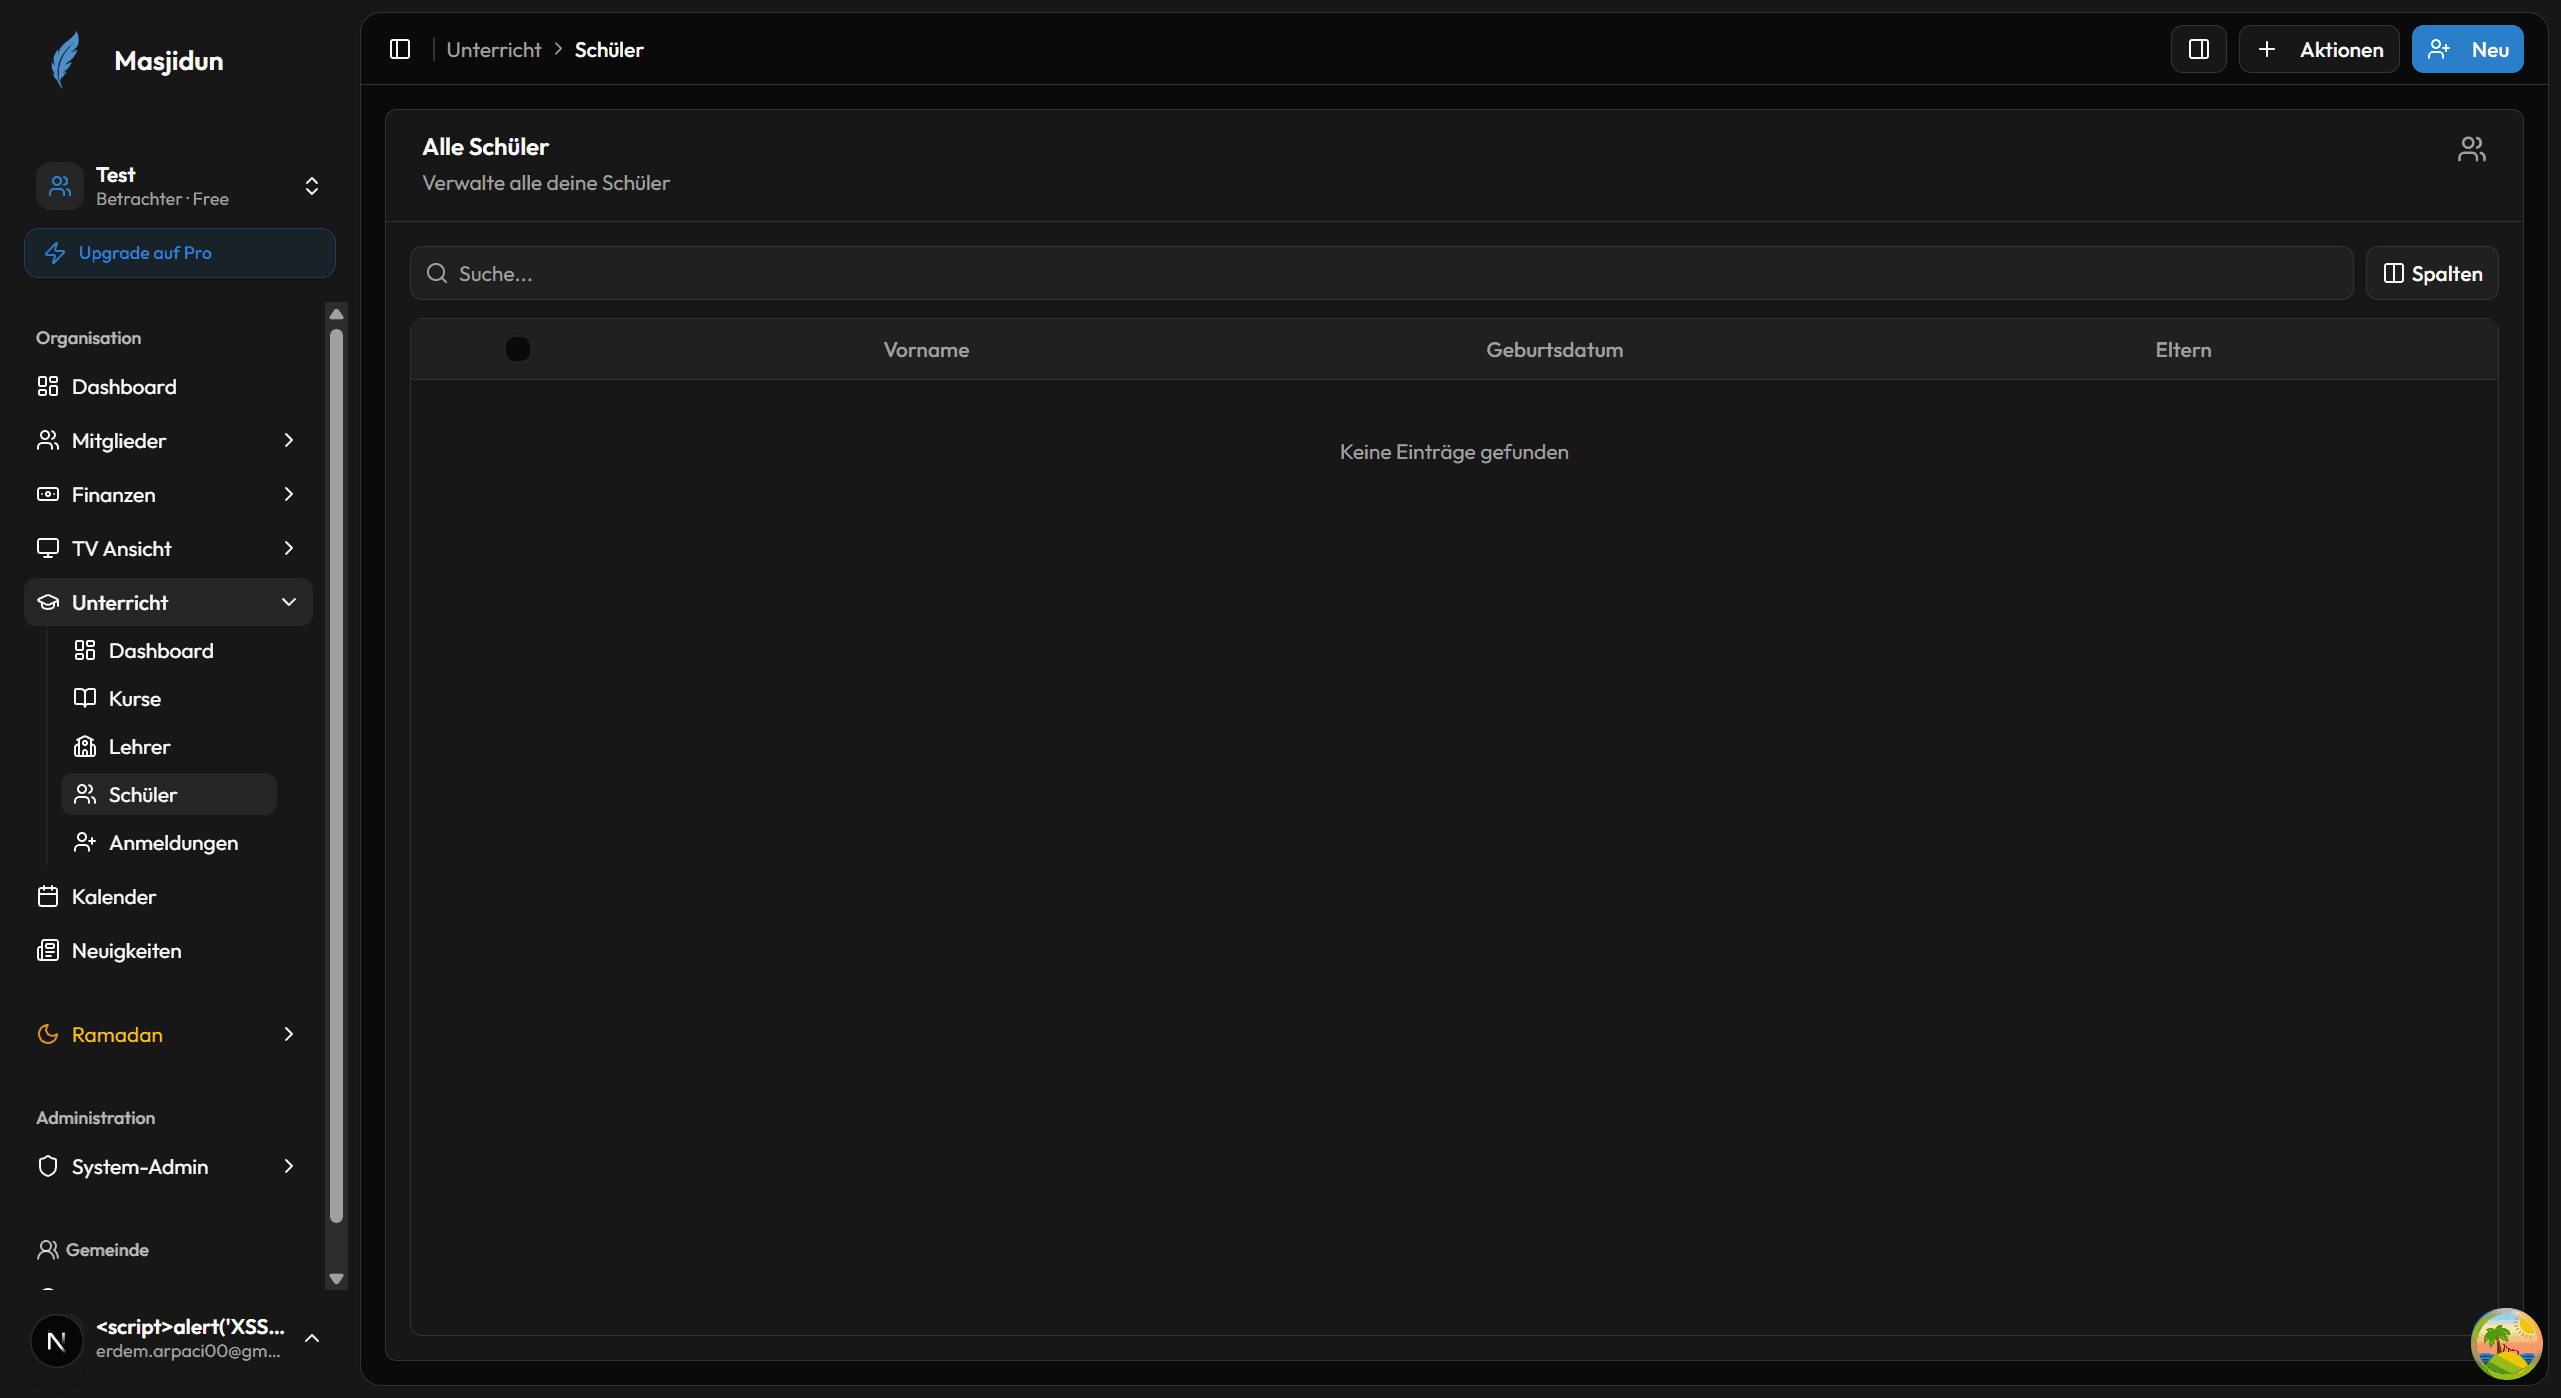The width and height of the screenshot is (2561, 1398).
Task: Open the Gemeinde section
Action: tap(106, 1249)
